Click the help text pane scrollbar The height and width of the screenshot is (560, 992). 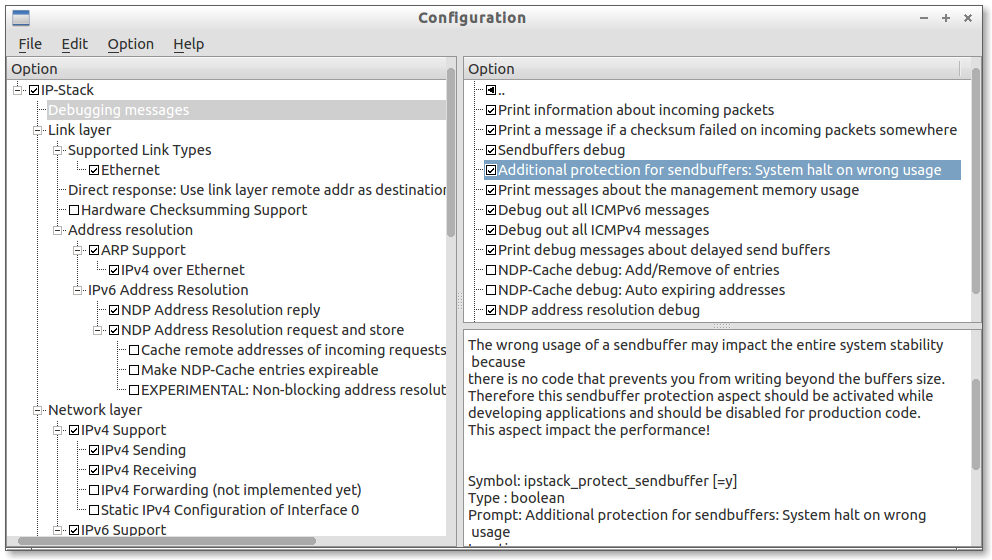[x=976, y=424]
